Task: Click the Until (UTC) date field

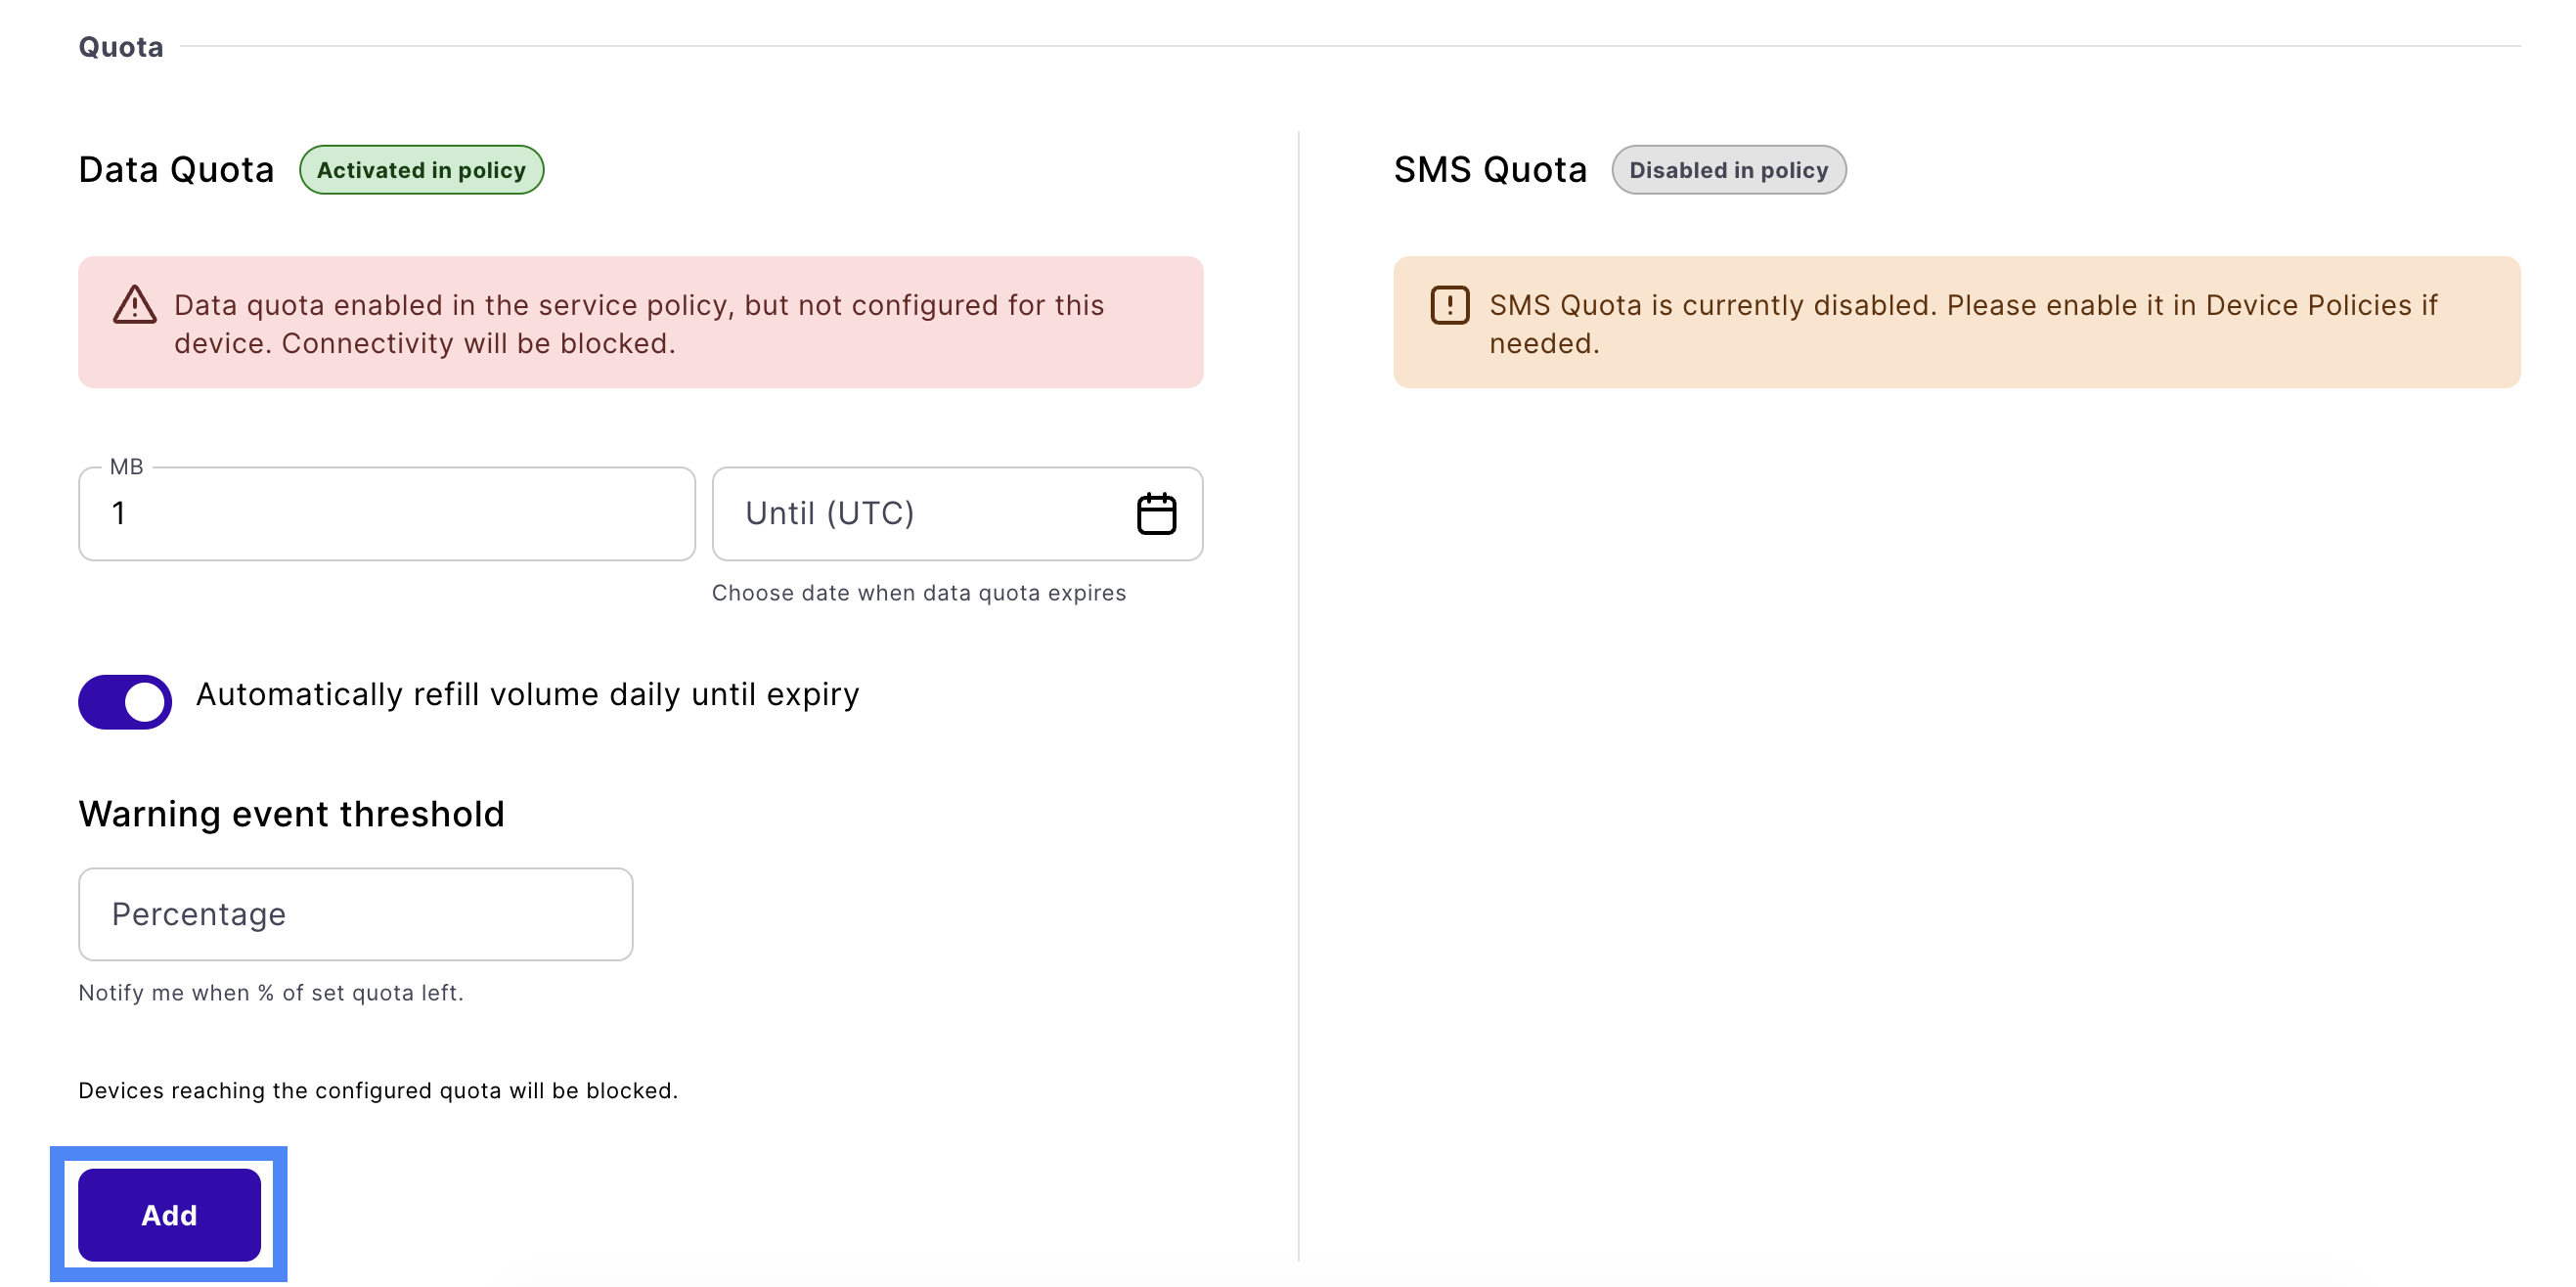Action: tap(957, 514)
